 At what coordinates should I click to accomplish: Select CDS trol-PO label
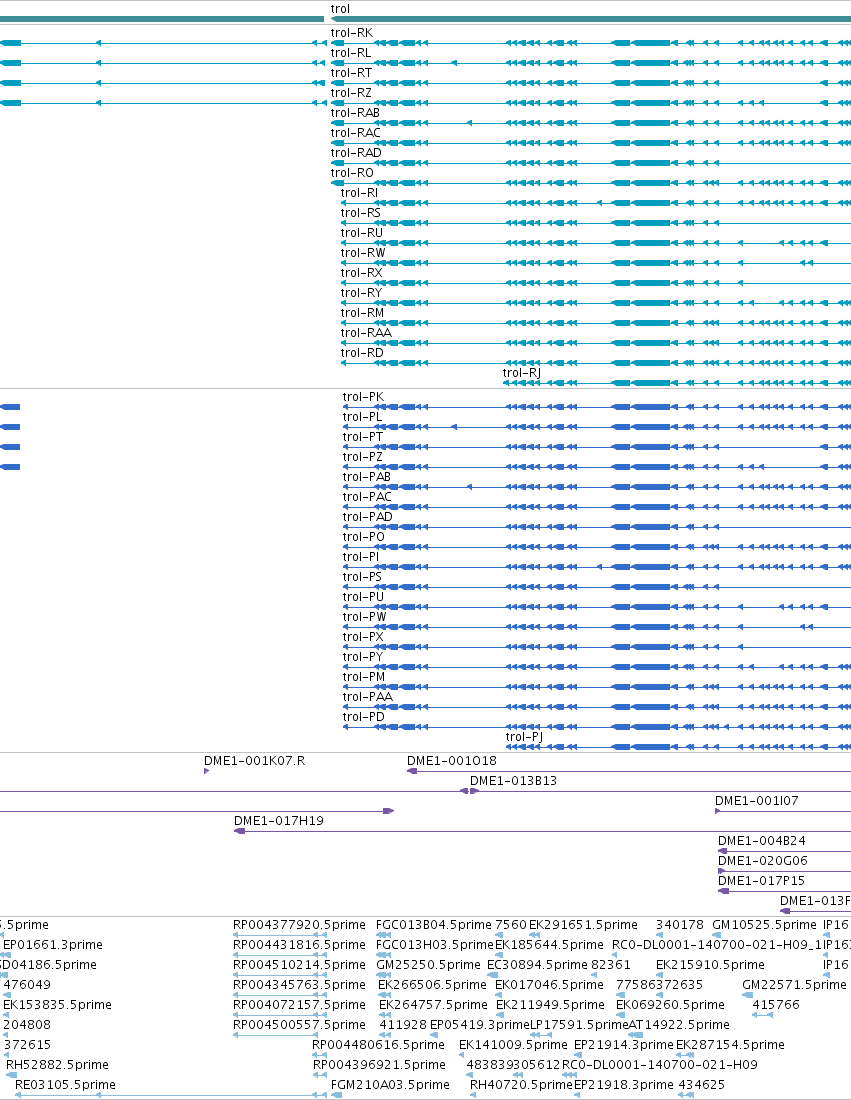[x=363, y=537]
